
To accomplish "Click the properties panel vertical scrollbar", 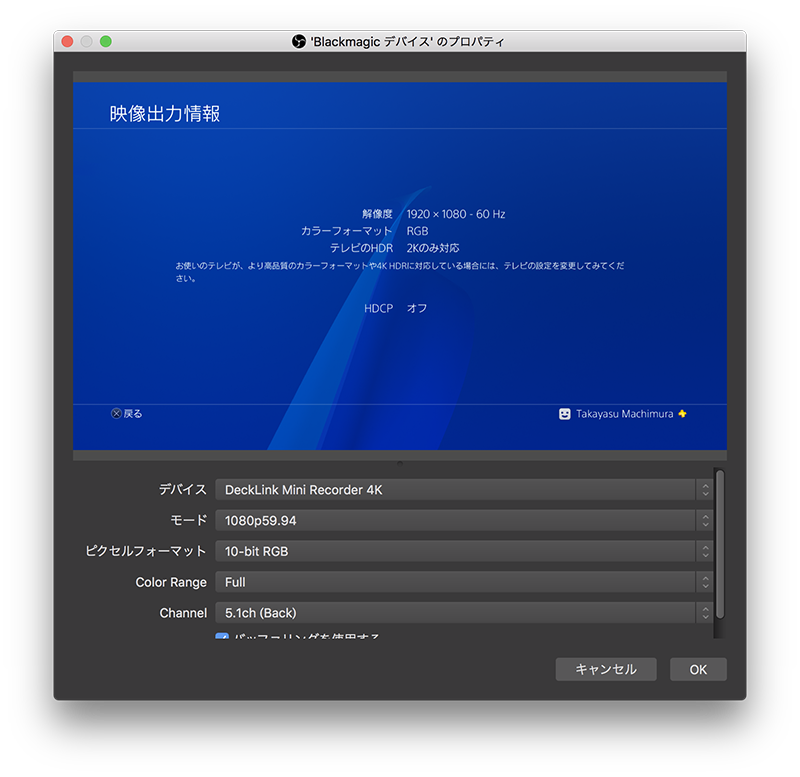I will tap(719, 544).
